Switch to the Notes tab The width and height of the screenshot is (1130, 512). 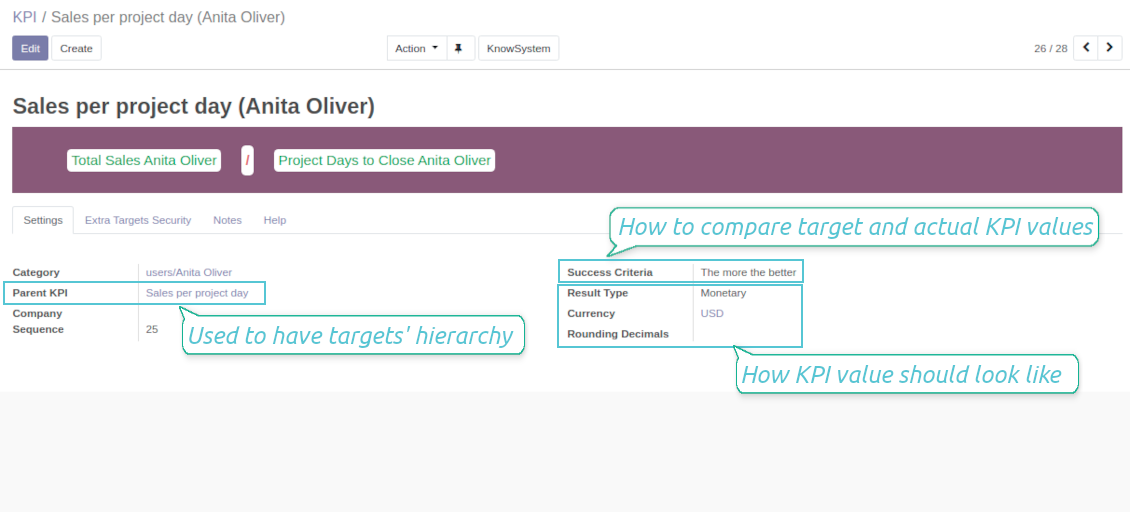pyautogui.click(x=227, y=220)
